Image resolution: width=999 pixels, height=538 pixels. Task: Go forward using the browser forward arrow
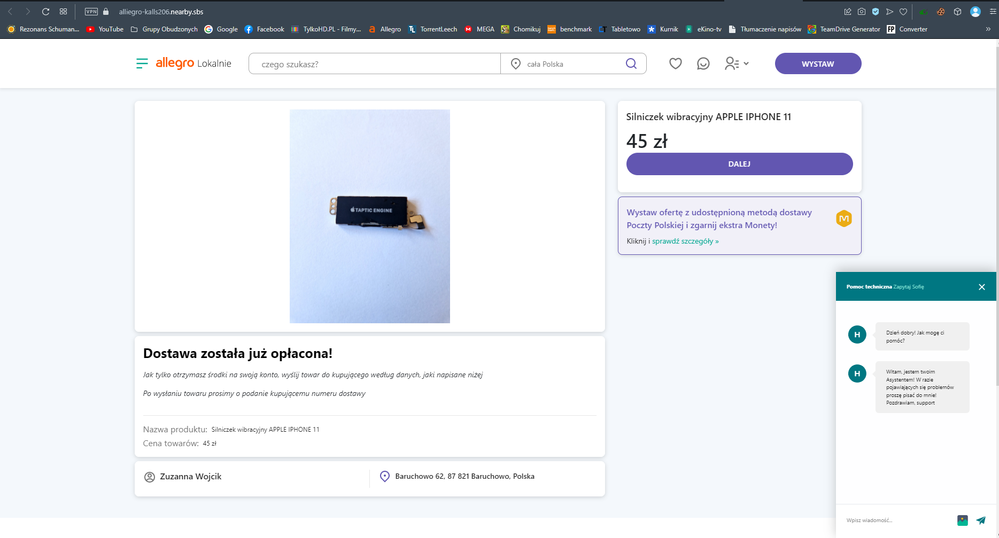pos(27,11)
